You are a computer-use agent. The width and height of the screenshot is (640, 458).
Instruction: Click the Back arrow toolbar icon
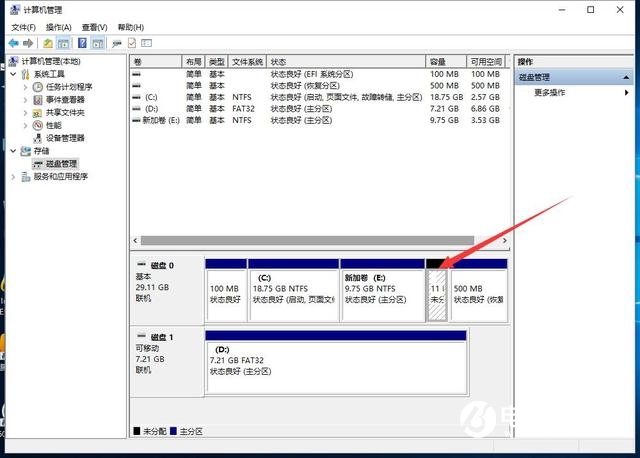tap(14, 44)
